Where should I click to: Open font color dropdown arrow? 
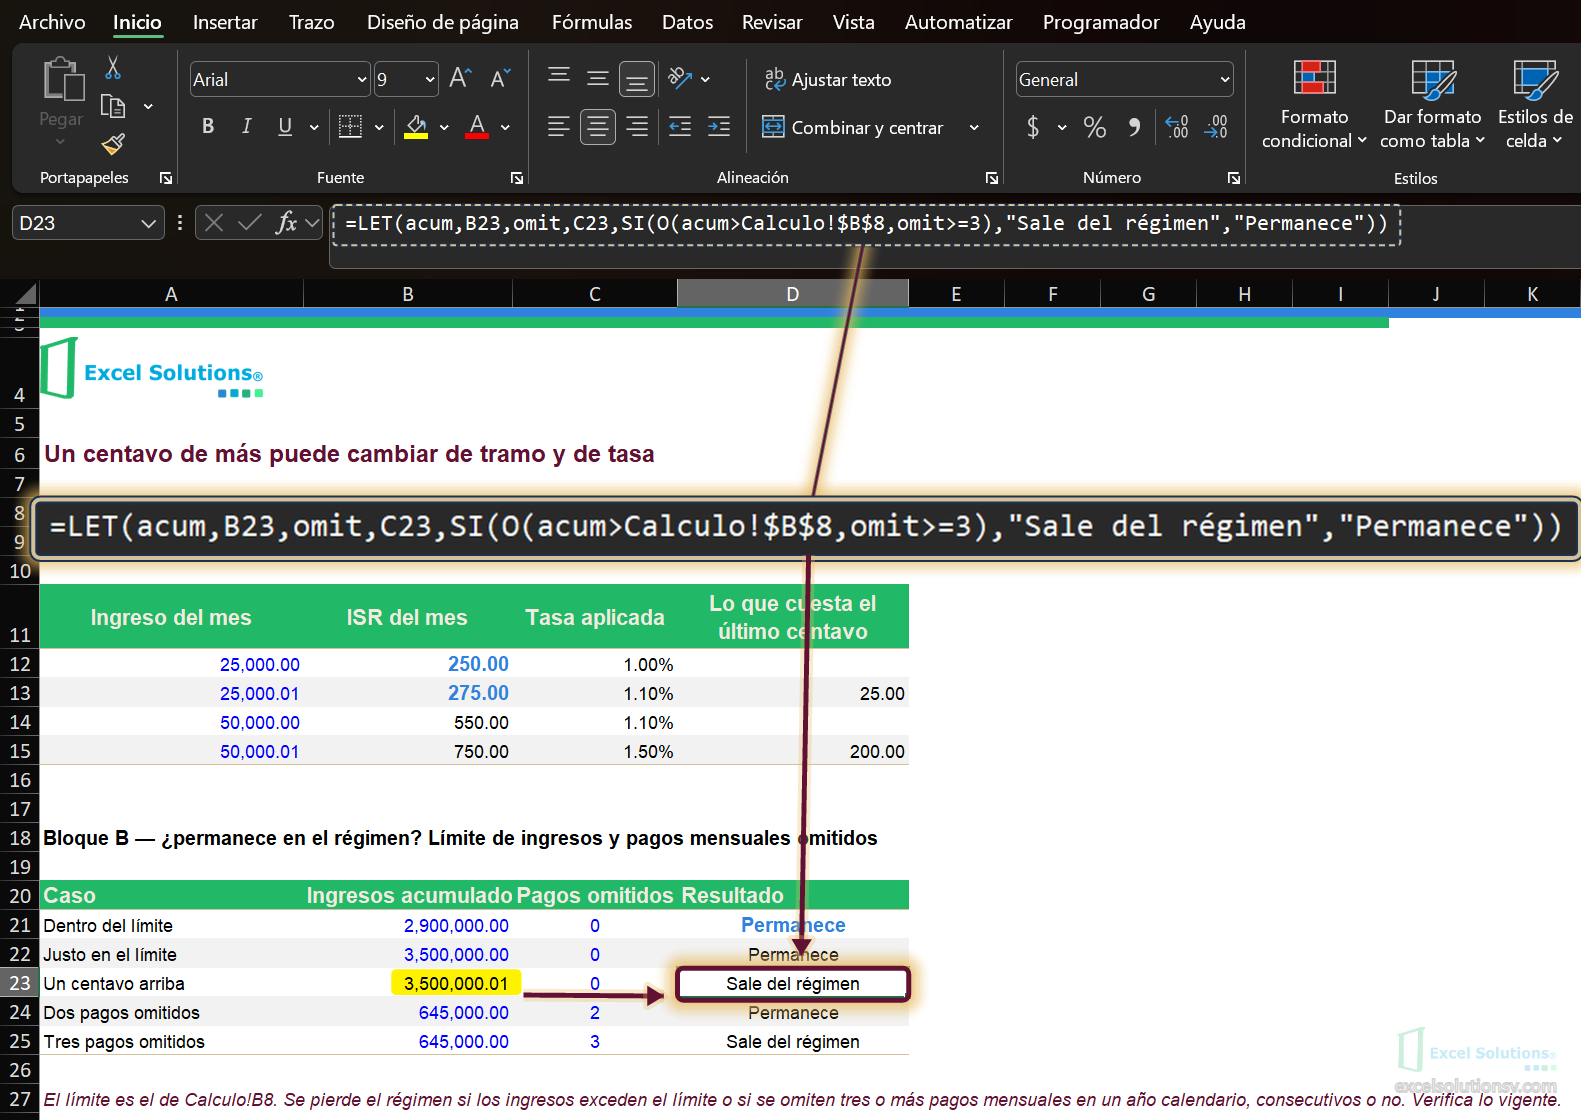coord(505,127)
